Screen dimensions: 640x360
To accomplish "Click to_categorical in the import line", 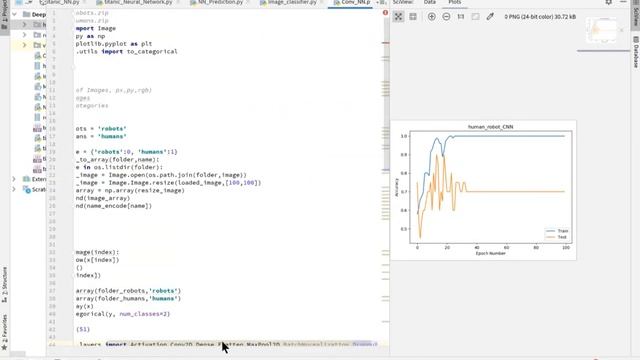I will [x=152, y=51].
